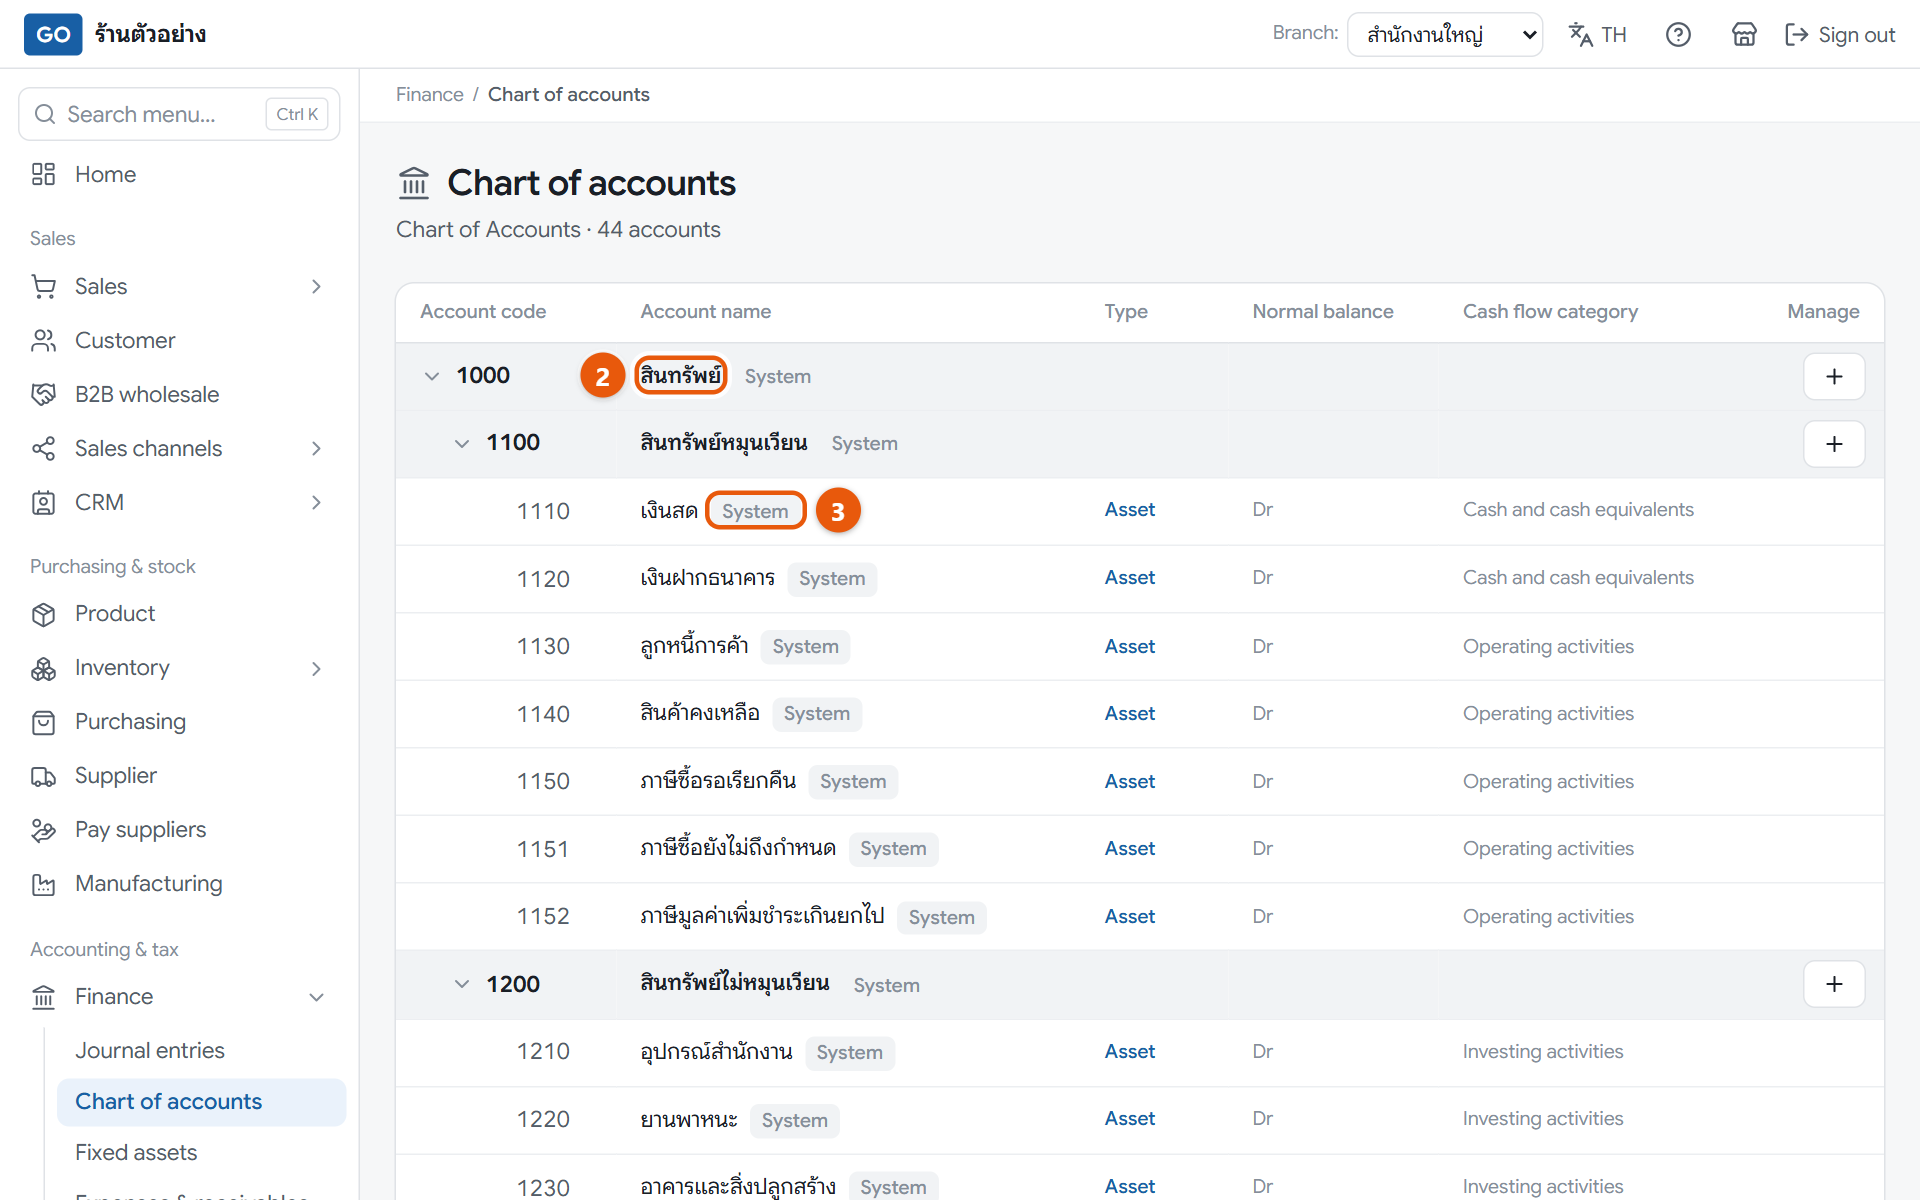Open the Home menu label
The height and width of the screenshot is (1200, 1920).
(105, 174)
